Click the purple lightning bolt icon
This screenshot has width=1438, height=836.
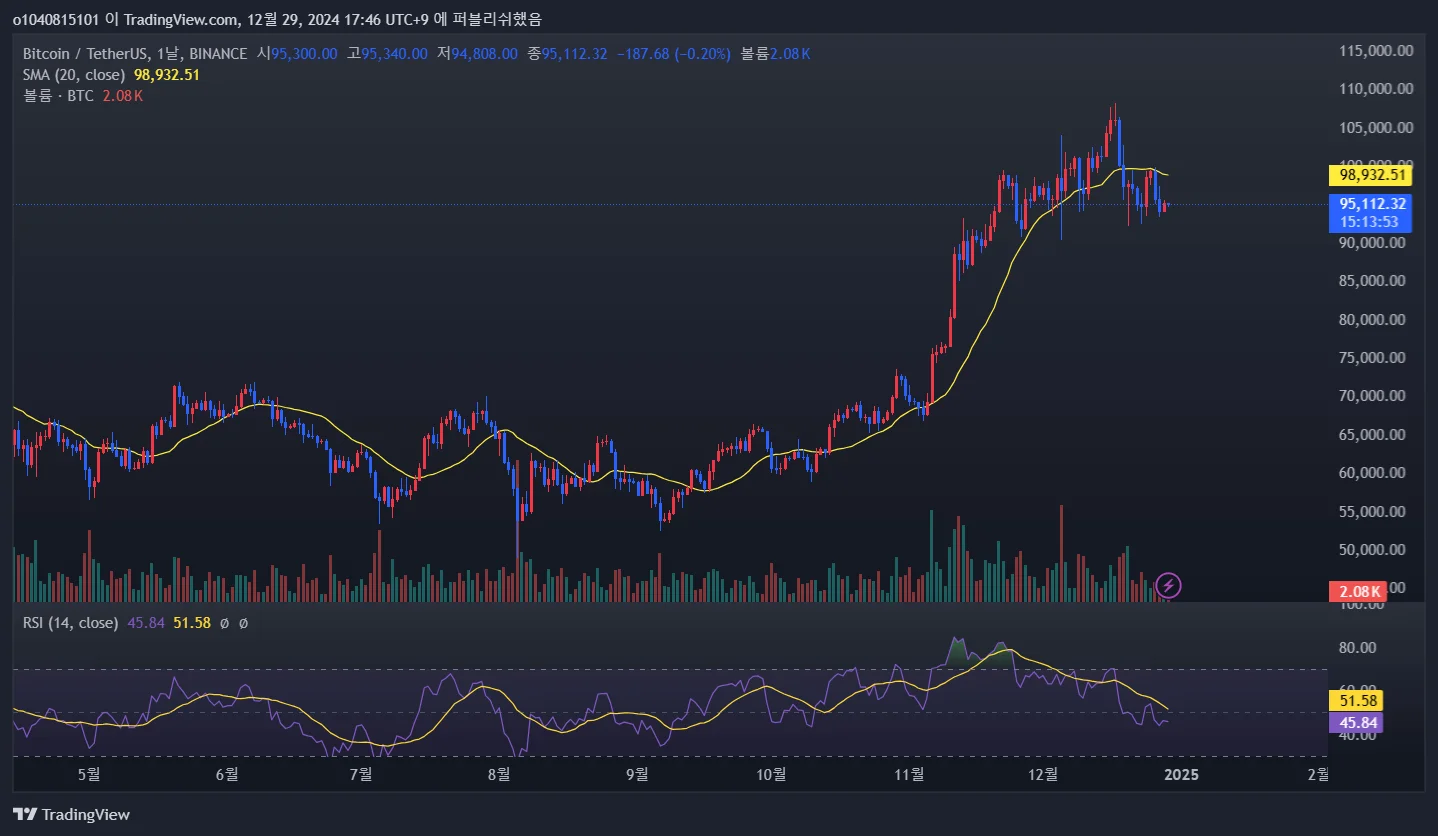point(1168,585)
